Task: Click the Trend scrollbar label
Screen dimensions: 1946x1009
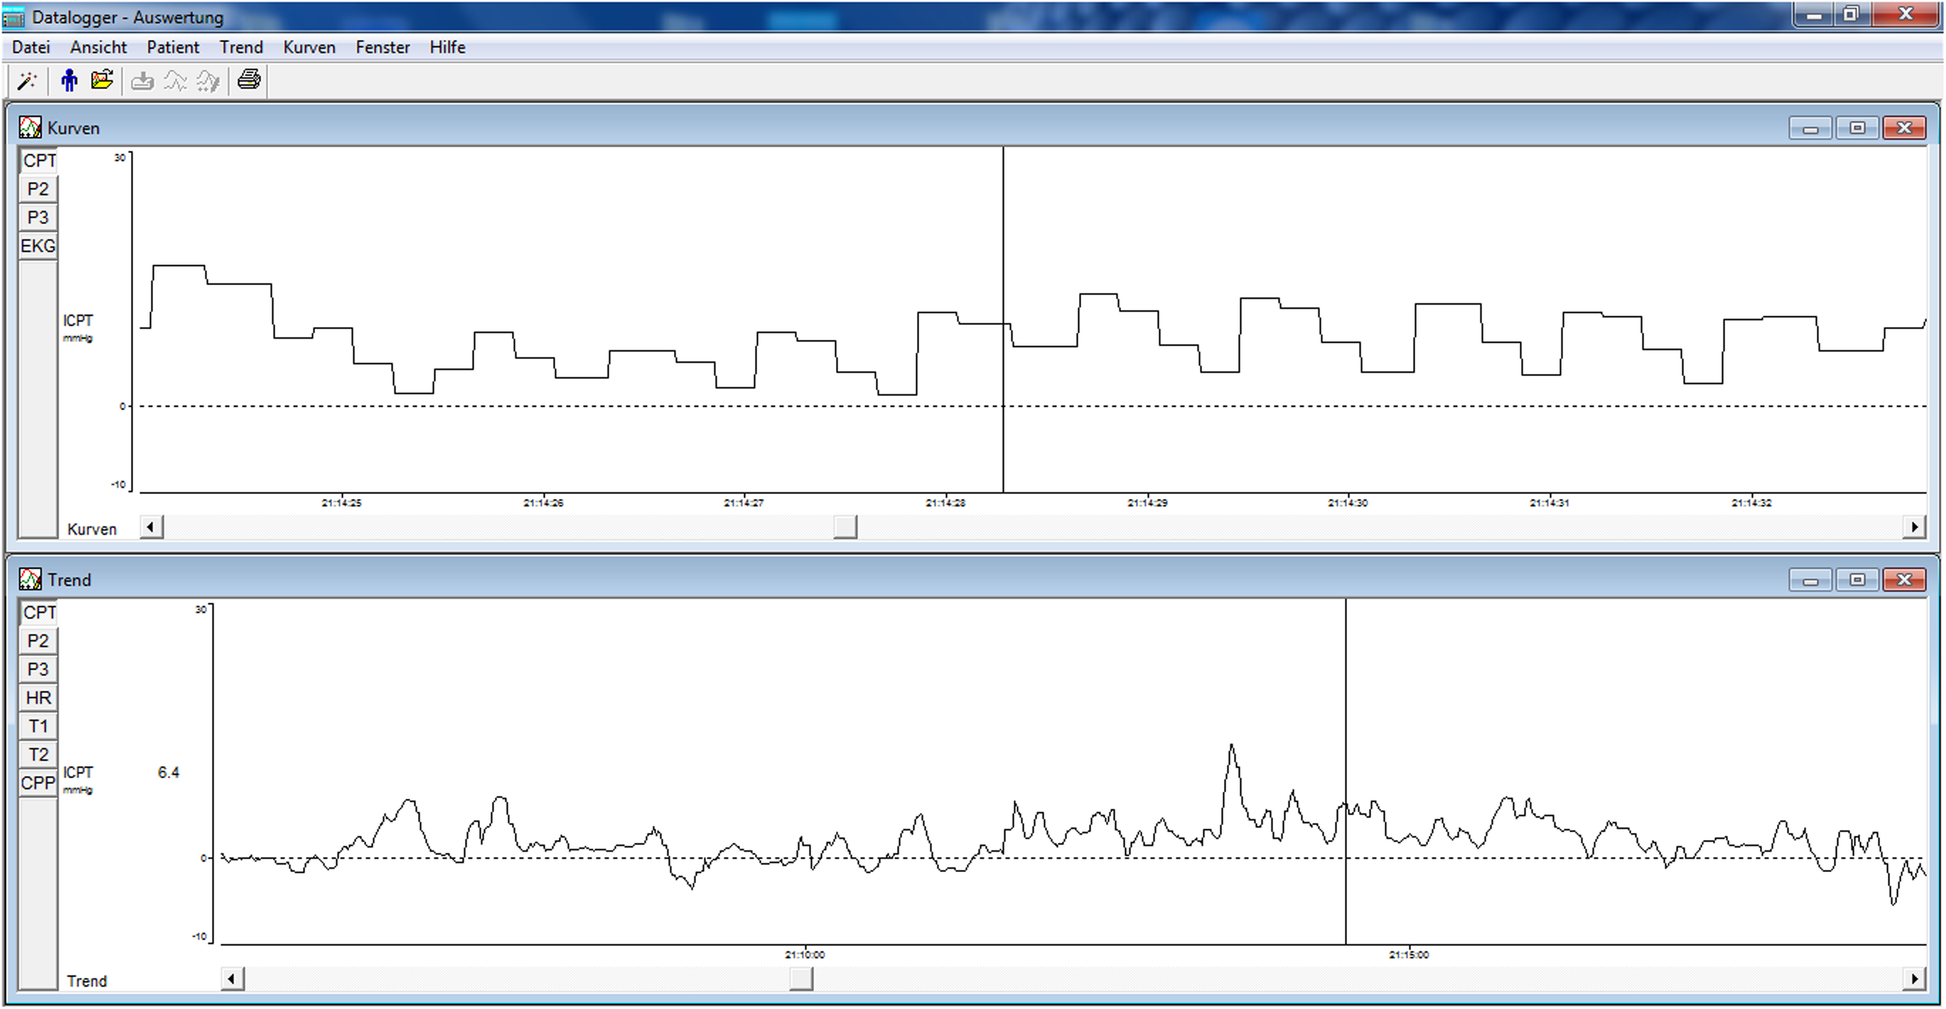Action: click(x=87, y=981)
